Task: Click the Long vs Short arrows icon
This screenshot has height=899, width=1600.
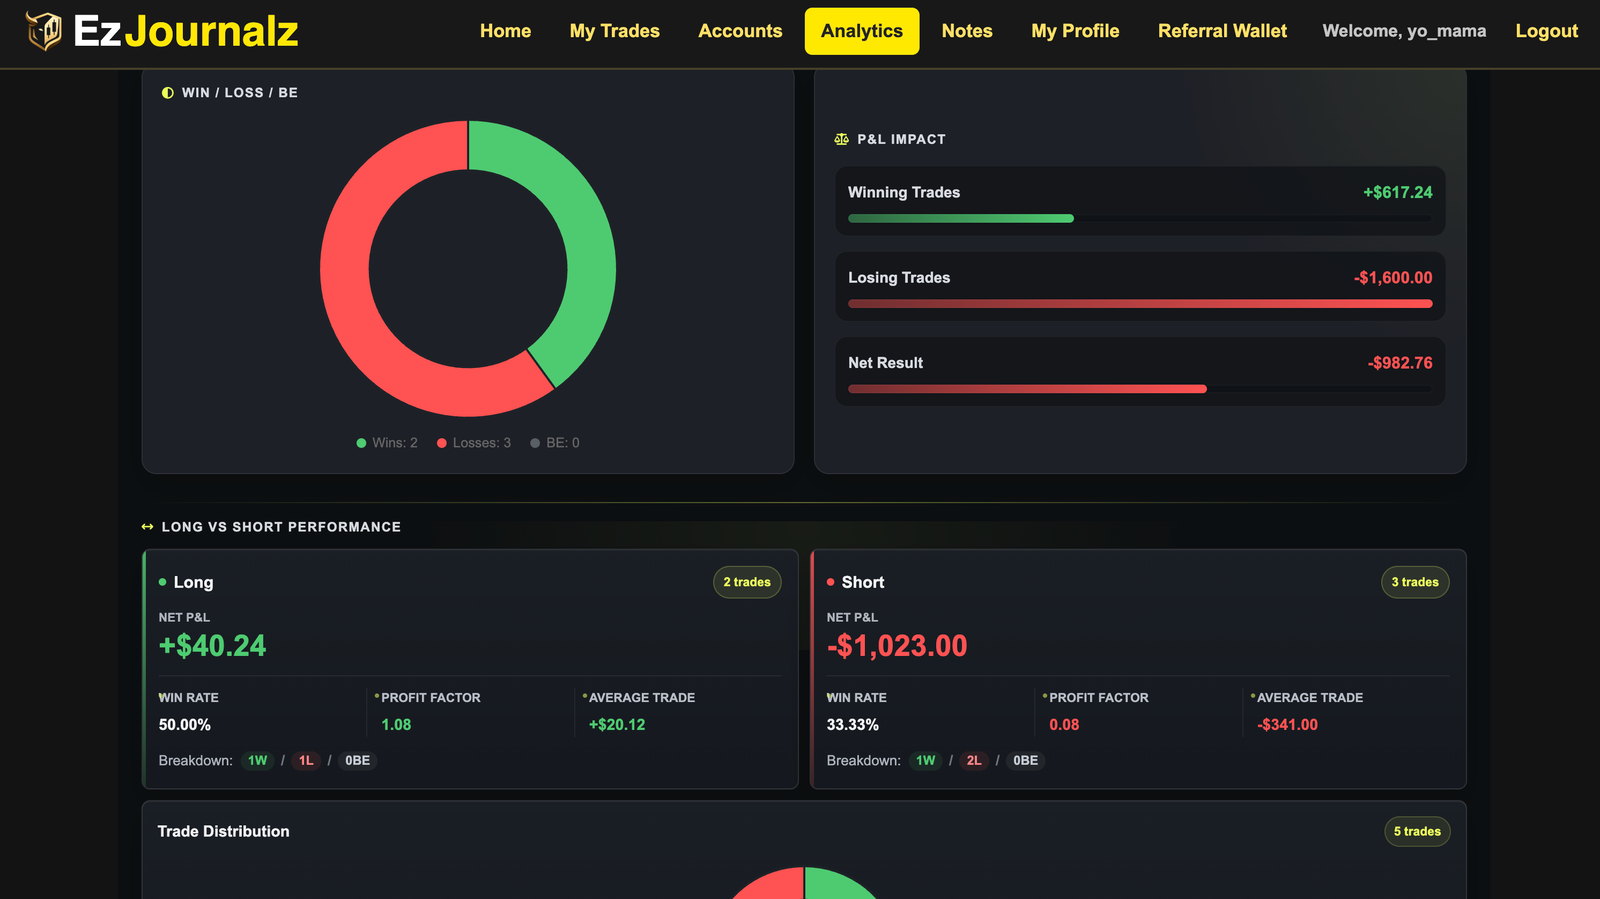Action: 148,527
